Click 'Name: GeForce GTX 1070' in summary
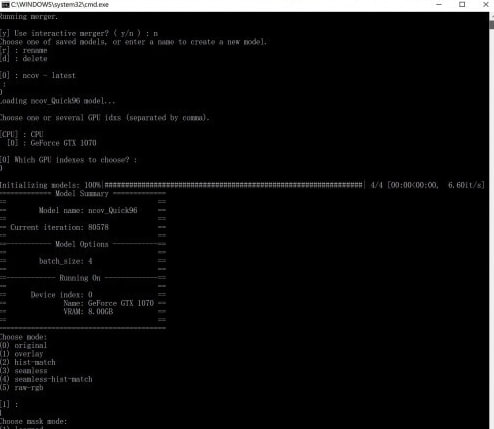This screenshot has width=494, height=429. [109, 303]
